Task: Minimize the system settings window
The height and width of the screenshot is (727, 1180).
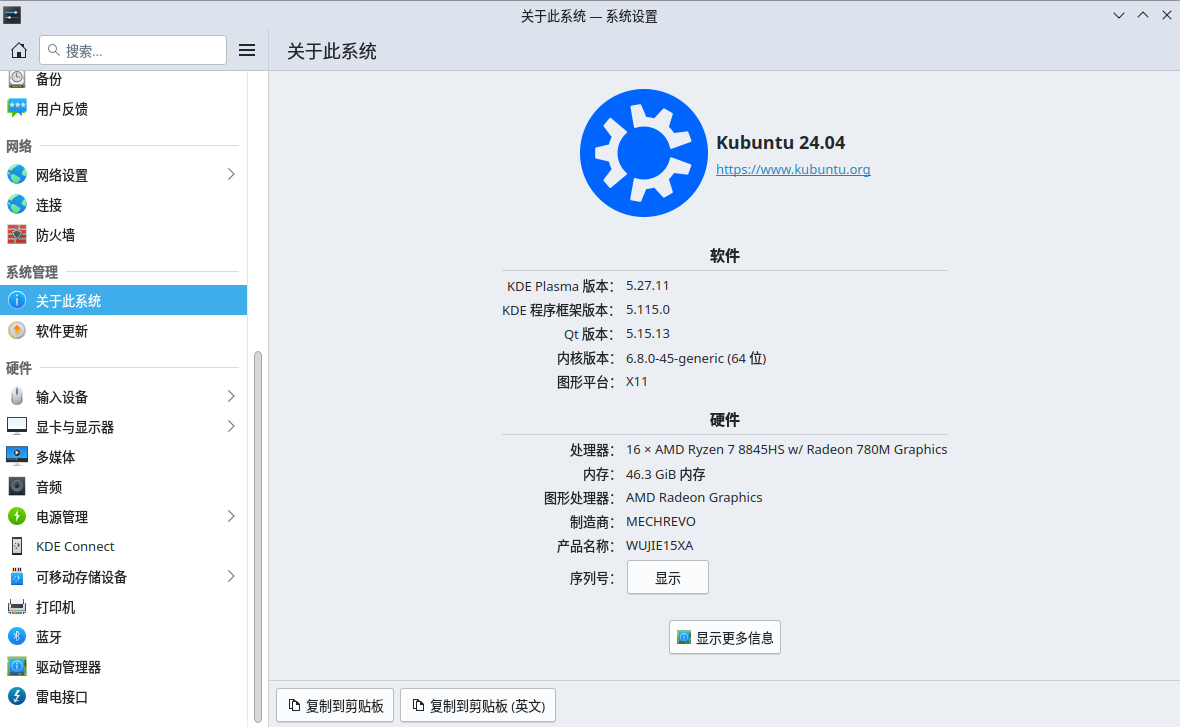Action: (1119, 15)
